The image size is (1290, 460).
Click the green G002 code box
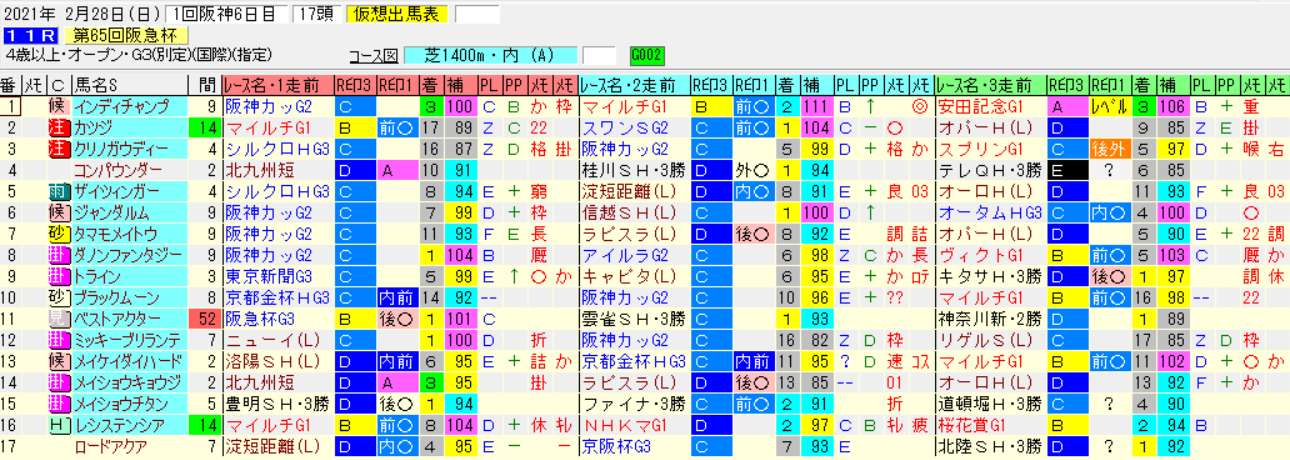648,54
